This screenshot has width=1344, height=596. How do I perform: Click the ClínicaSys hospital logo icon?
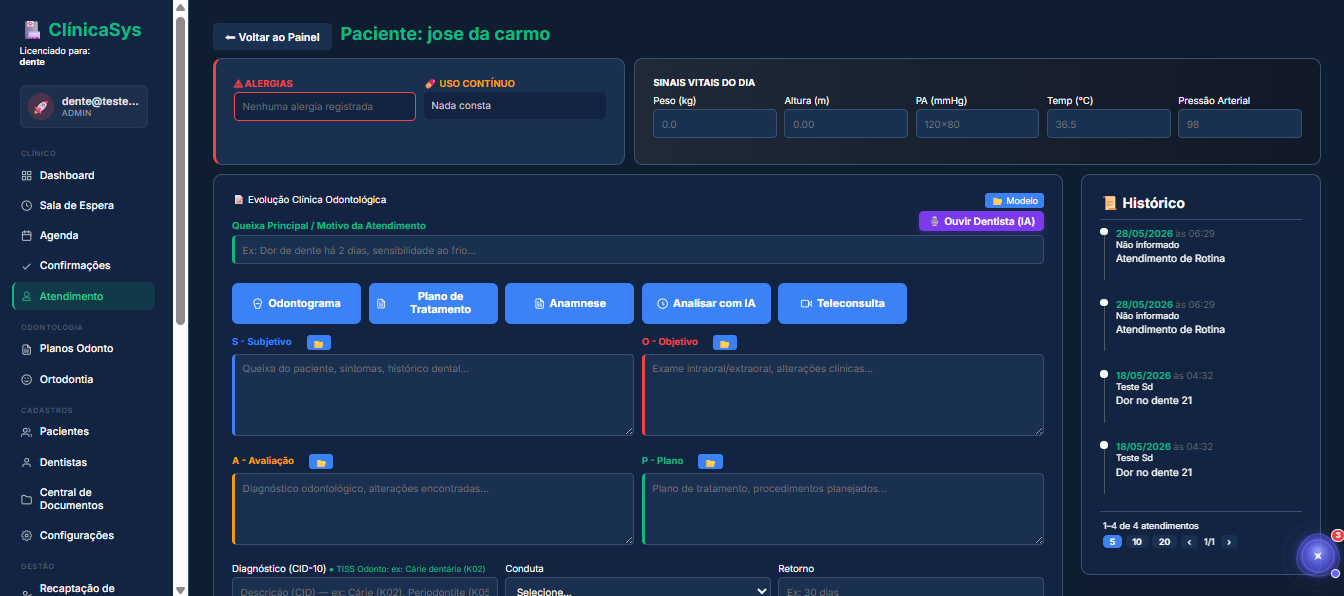(x=32, y=30)
